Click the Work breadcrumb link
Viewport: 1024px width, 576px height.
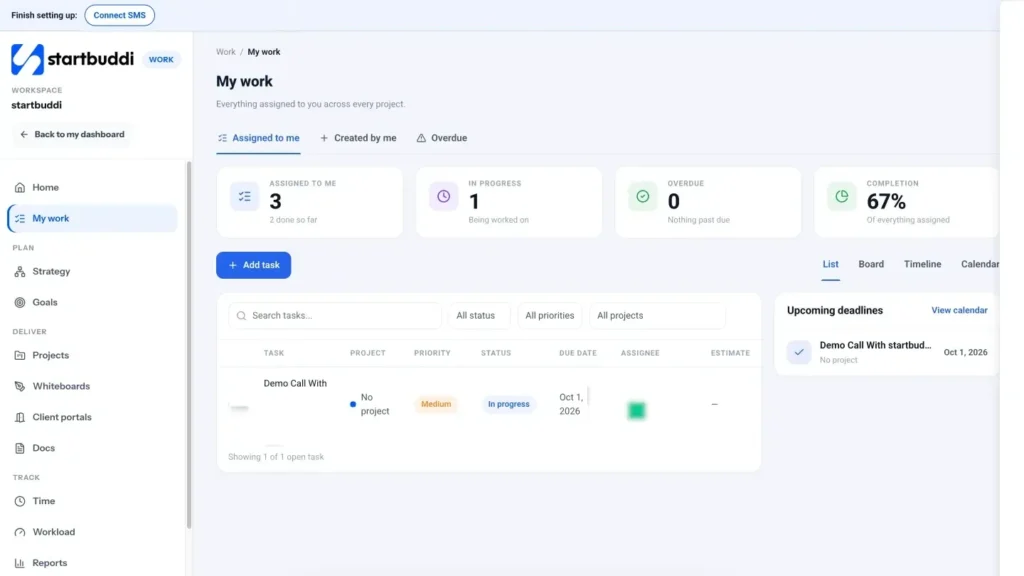226,52
